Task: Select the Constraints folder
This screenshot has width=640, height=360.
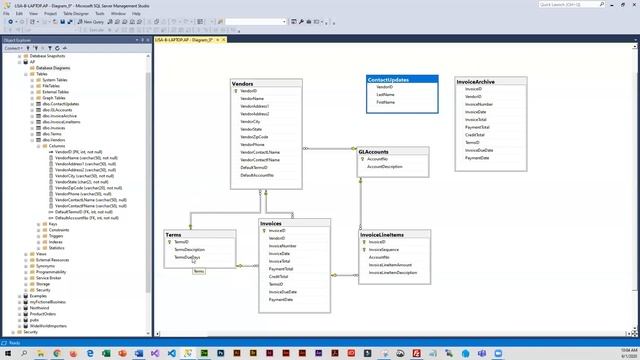Action: (59, 230)
